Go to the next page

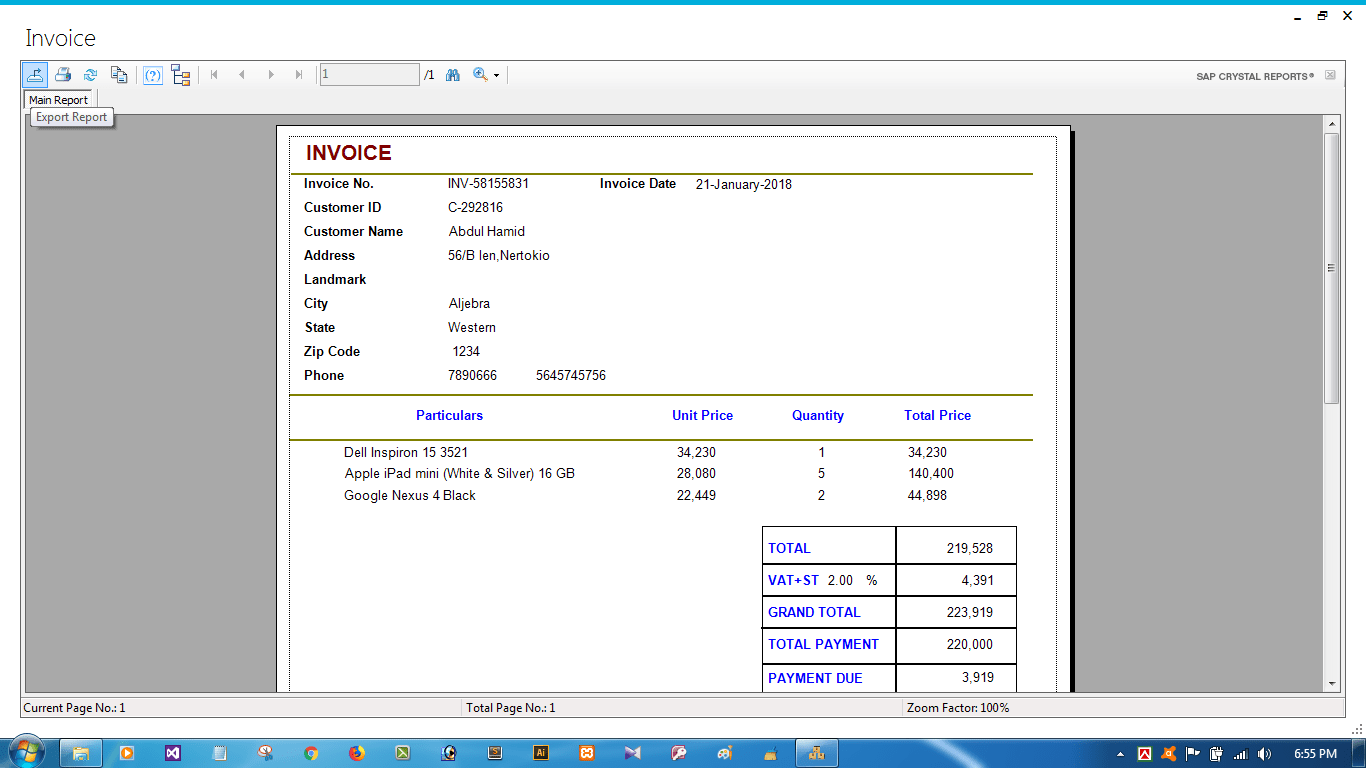(271, 75)
